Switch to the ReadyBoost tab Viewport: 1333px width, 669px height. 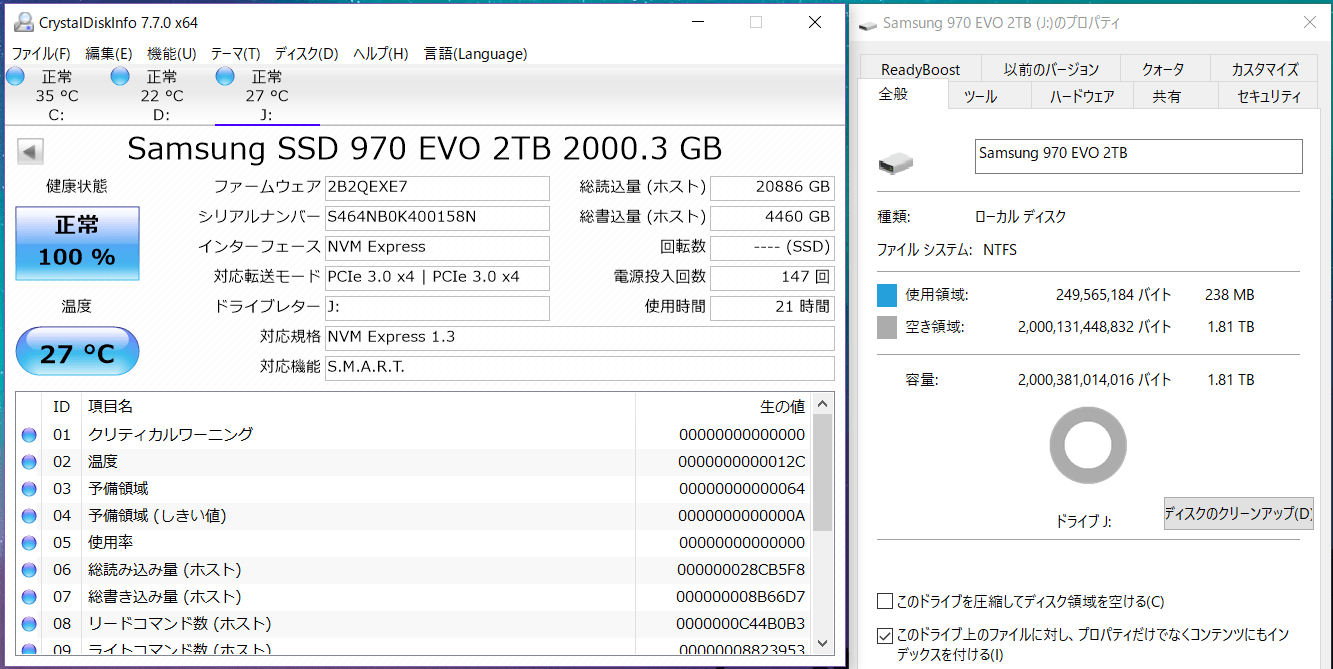tap(920, 69)
